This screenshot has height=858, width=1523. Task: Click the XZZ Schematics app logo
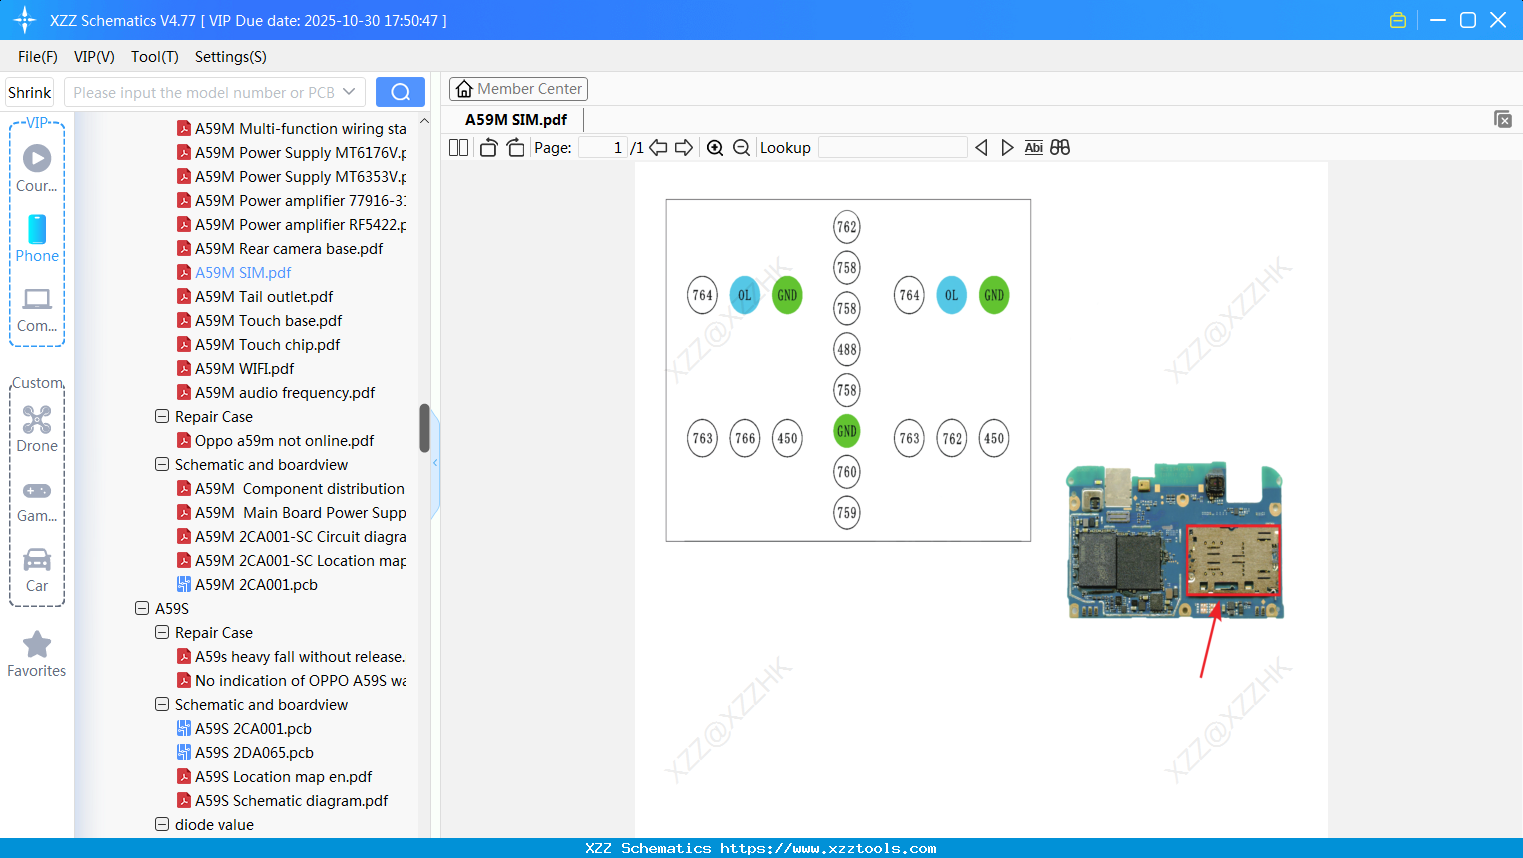(x=24, y=20)
